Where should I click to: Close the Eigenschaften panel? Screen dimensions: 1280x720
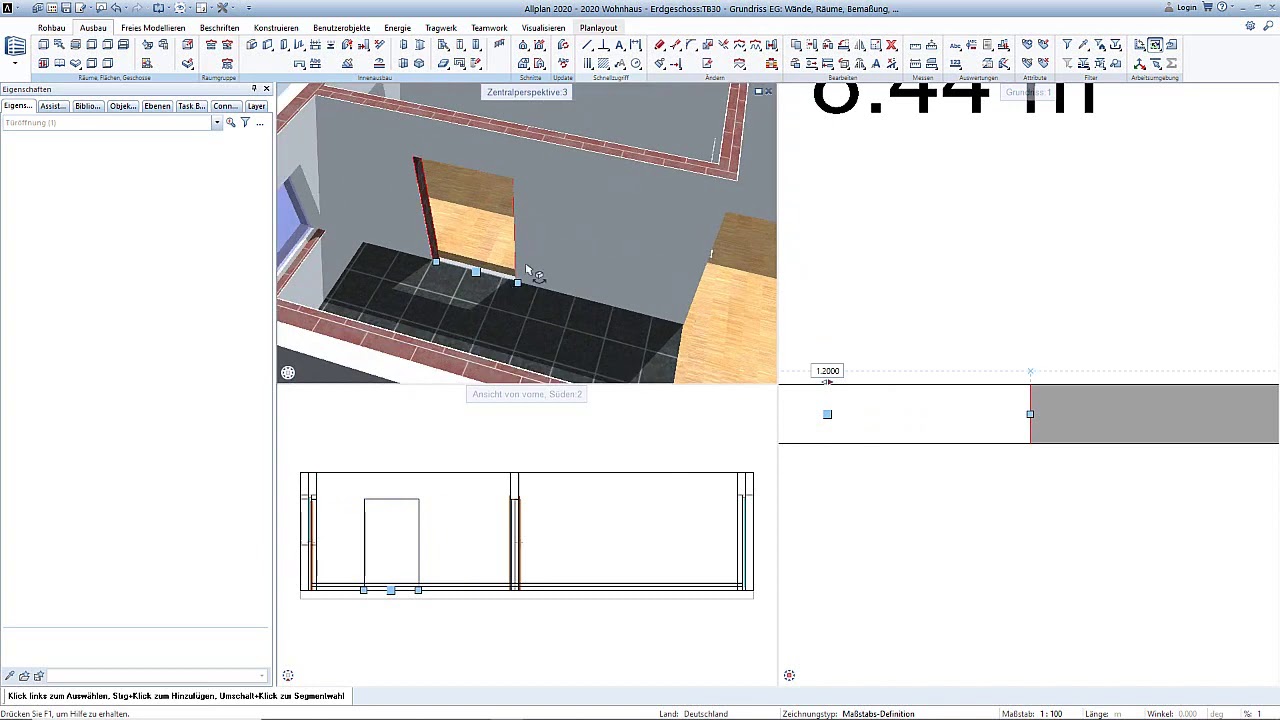click(x=266, y=89)
